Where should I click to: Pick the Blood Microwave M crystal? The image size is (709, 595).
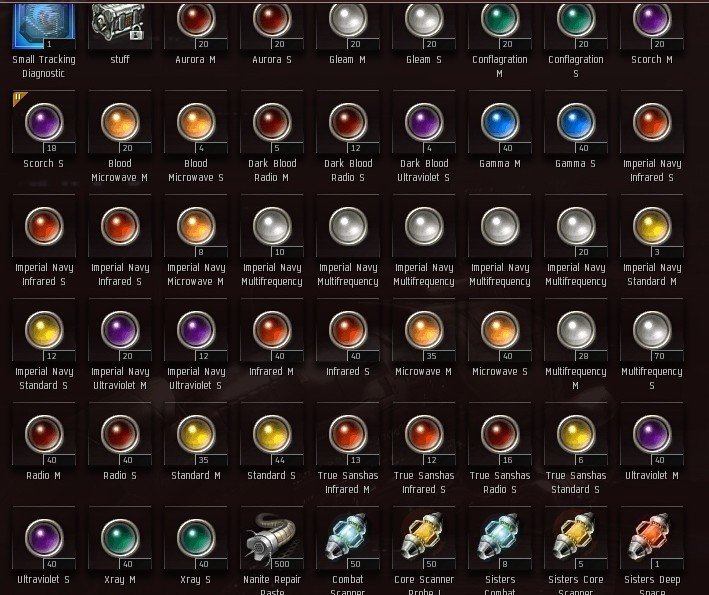pos(120,122)
